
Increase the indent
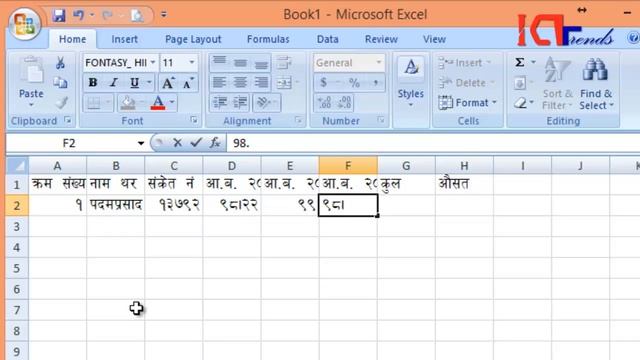pos(240,102)
